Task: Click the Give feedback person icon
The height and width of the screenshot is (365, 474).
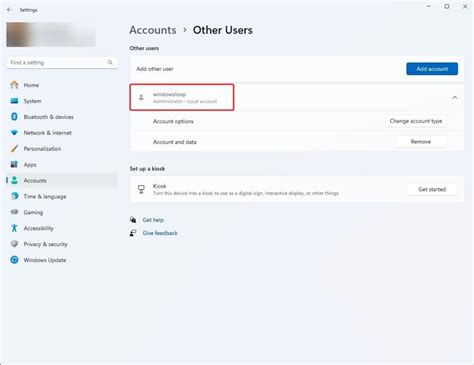Action: pos(133,233)
